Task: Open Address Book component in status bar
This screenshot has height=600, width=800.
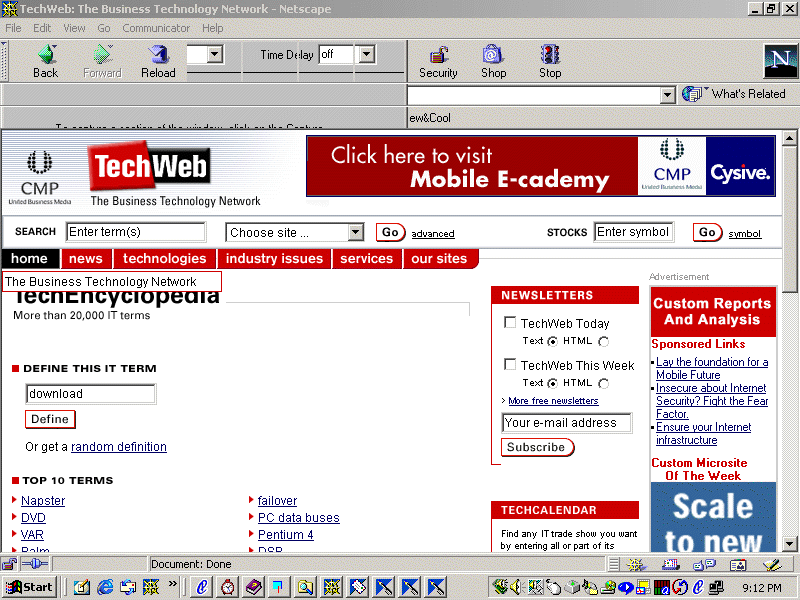Action: [x=738, y=564]
